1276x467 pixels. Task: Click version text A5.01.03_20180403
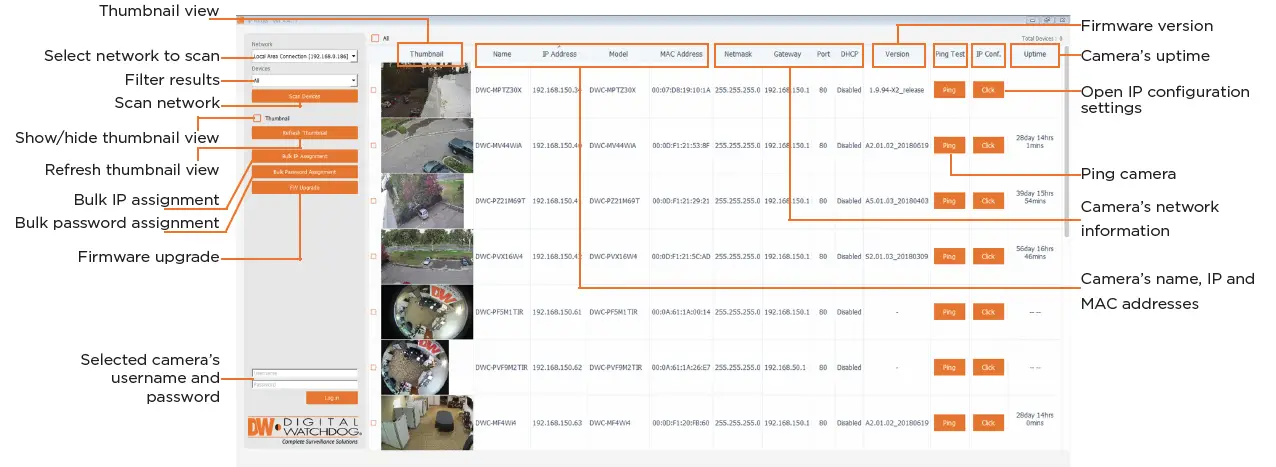tap(897, 201)
